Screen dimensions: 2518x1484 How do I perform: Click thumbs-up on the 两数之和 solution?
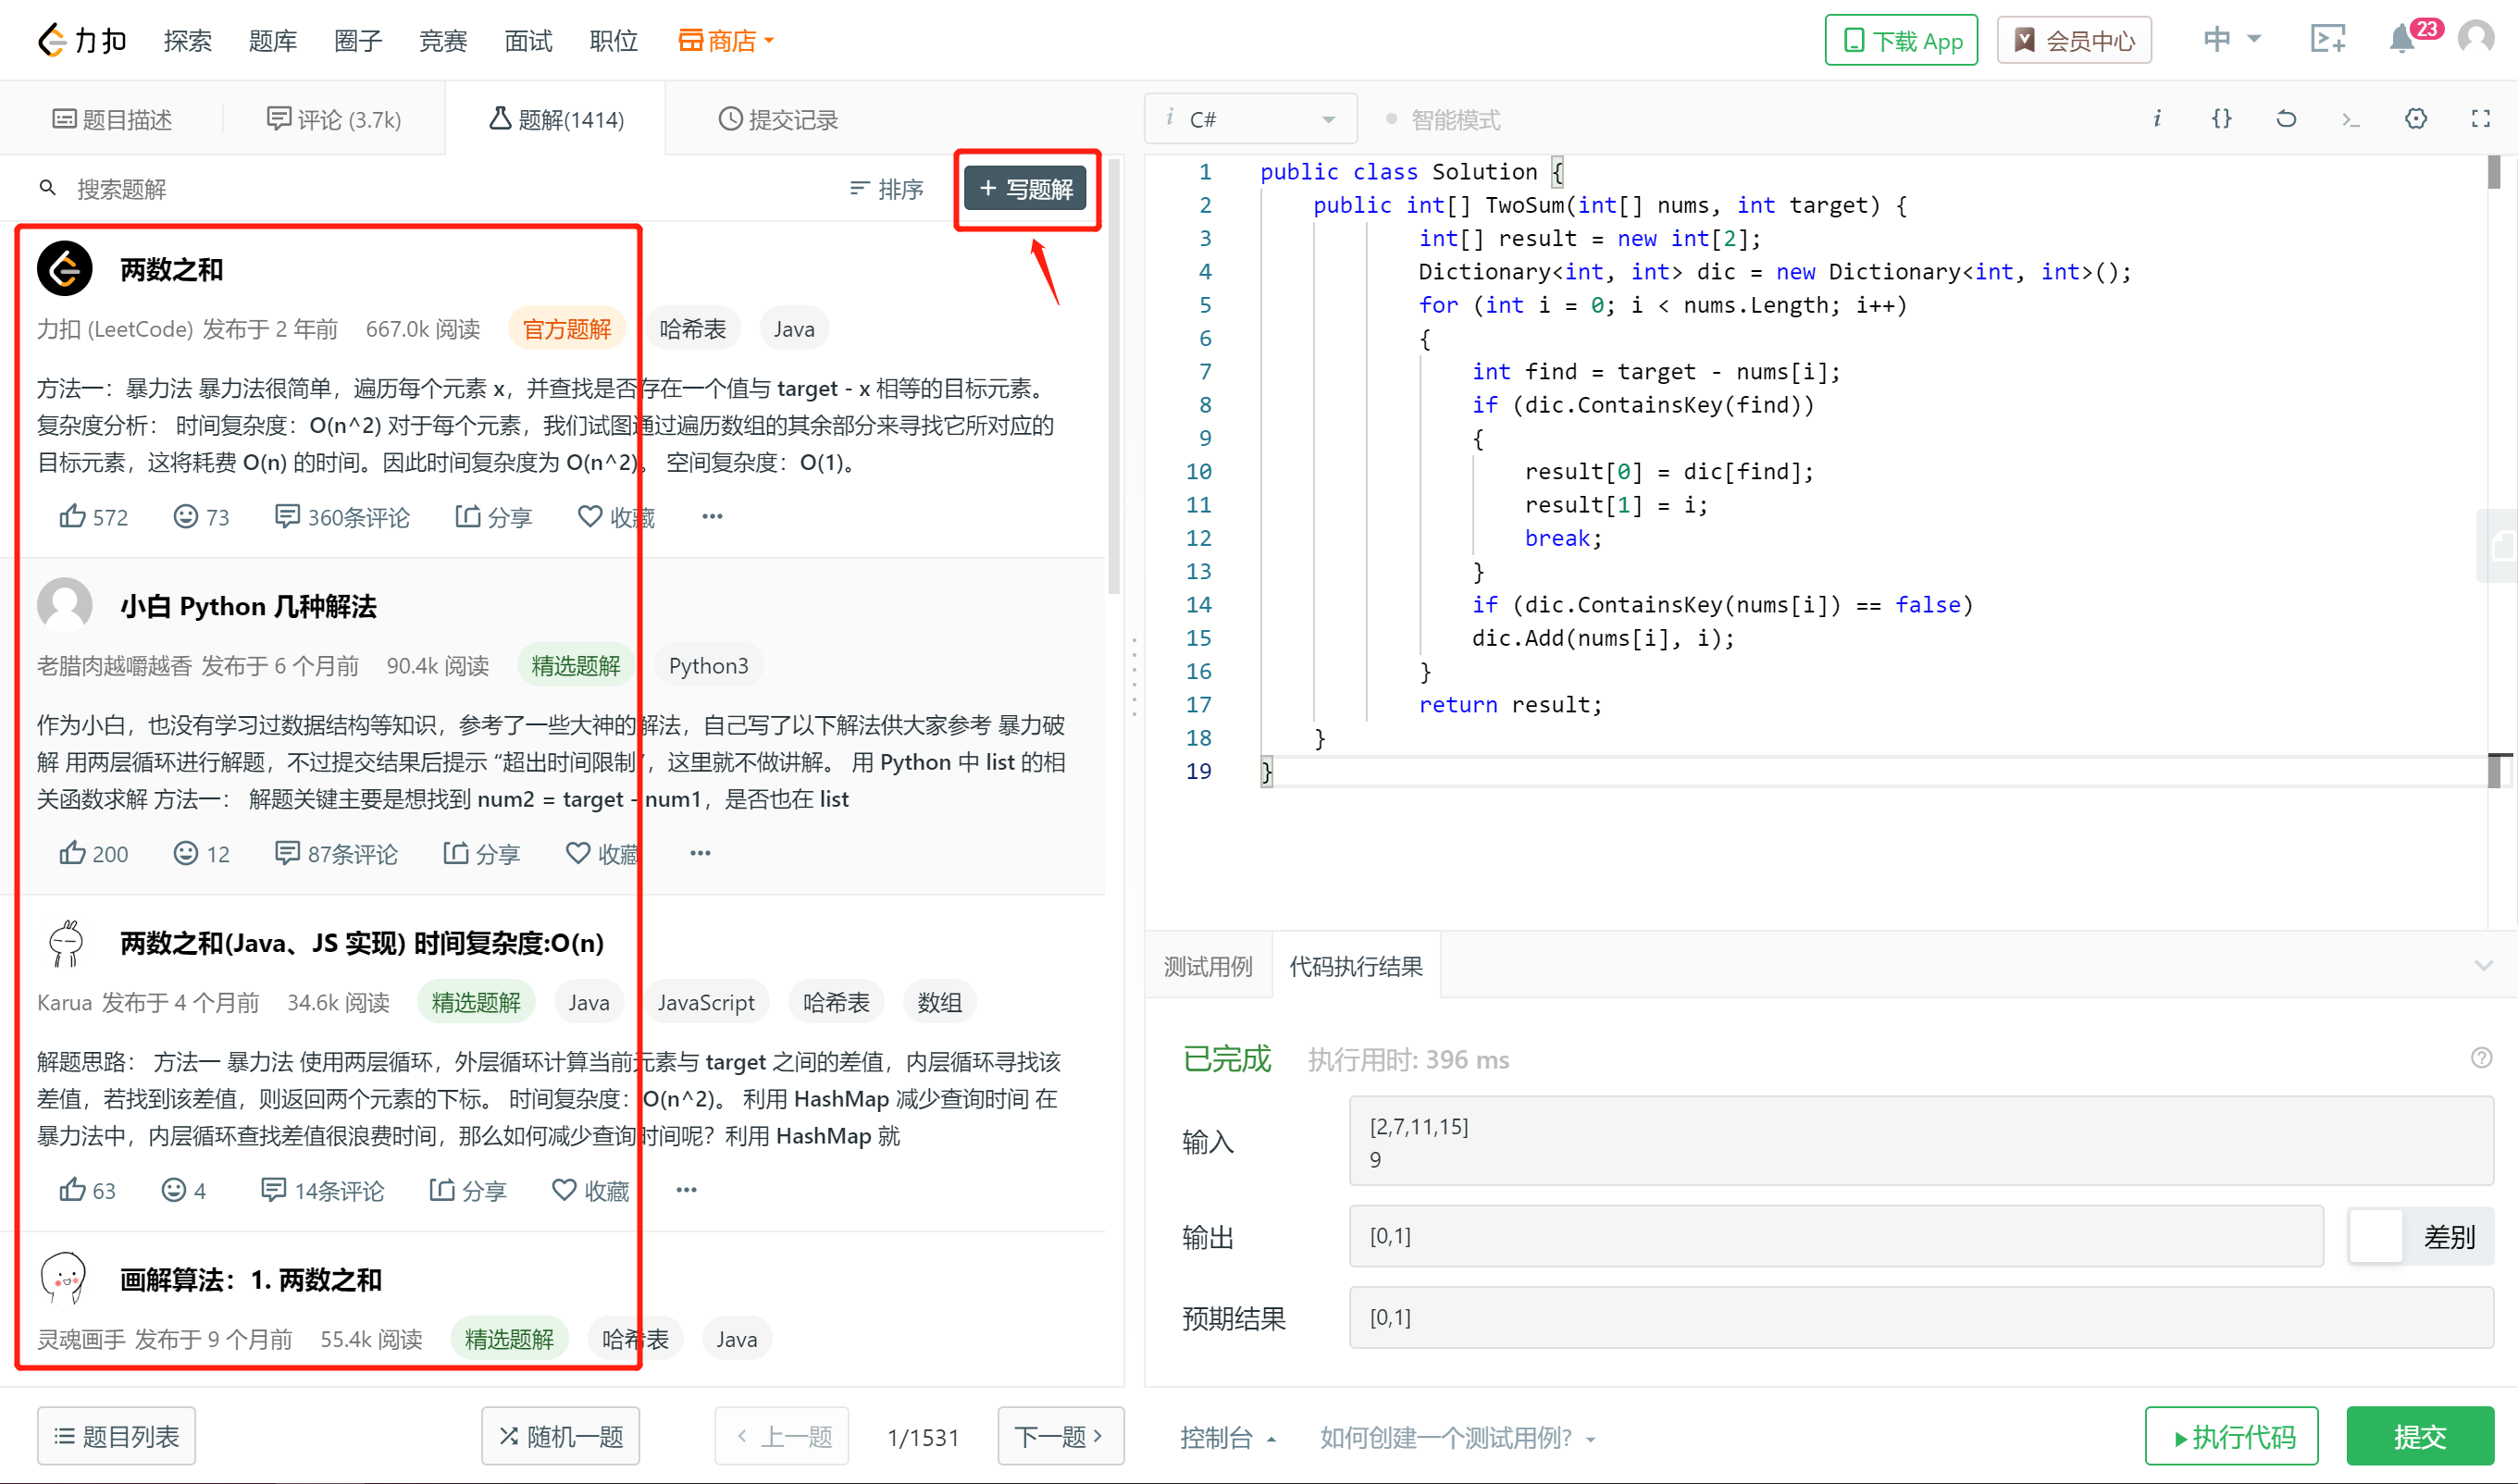(73, 516)
